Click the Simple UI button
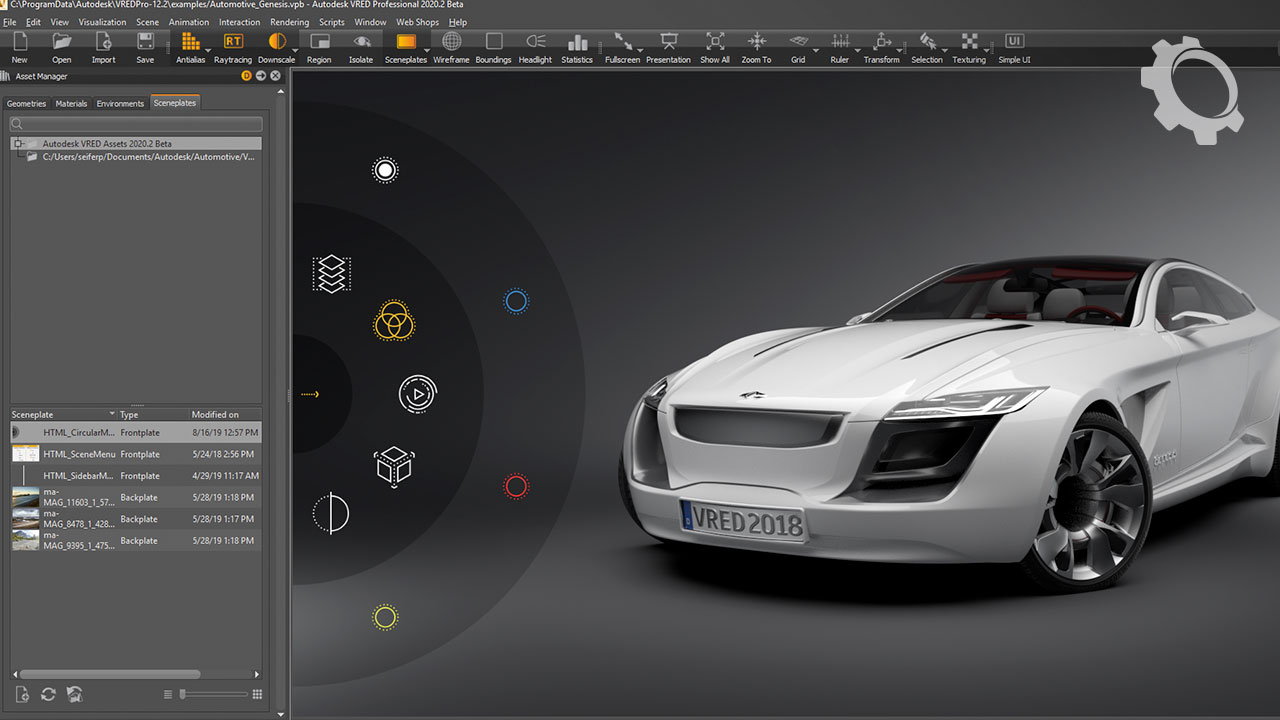1280x720 pixels. coord(1014,42)
